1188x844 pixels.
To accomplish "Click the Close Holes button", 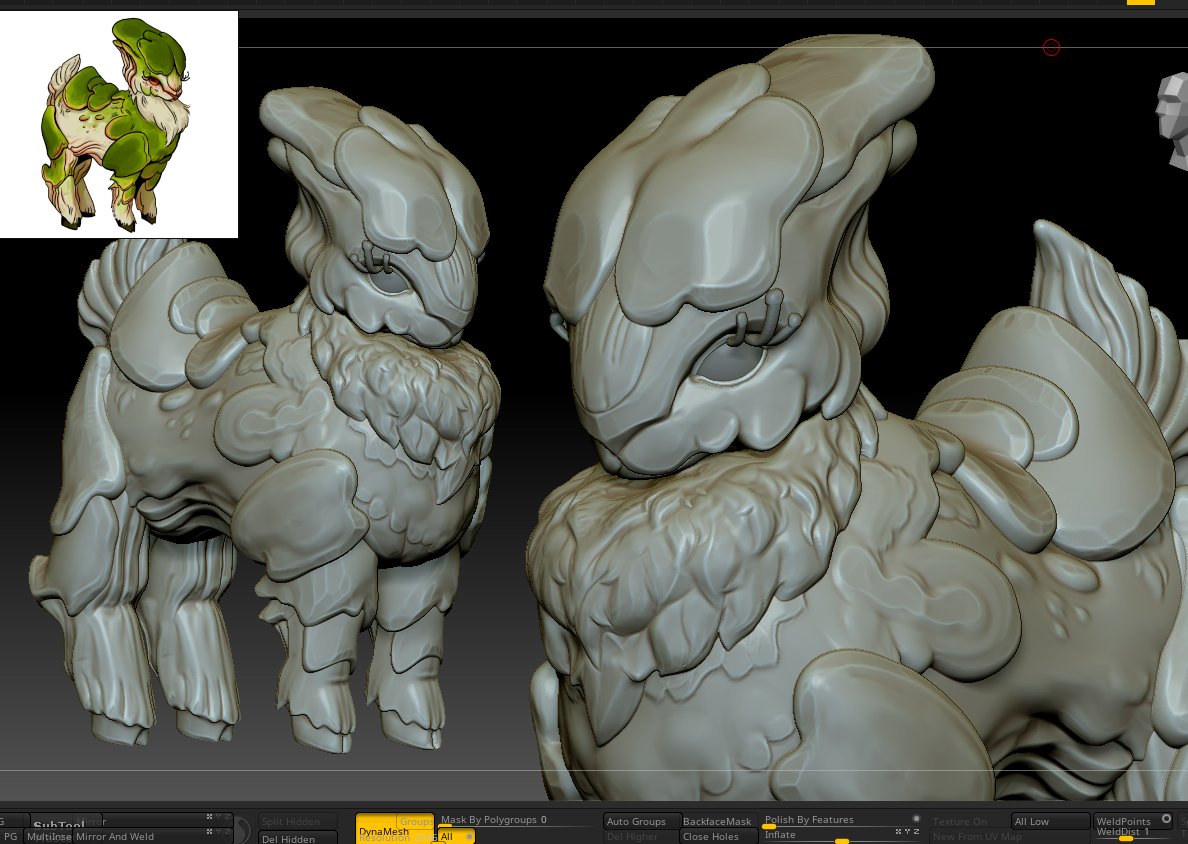I will (719, 836).
